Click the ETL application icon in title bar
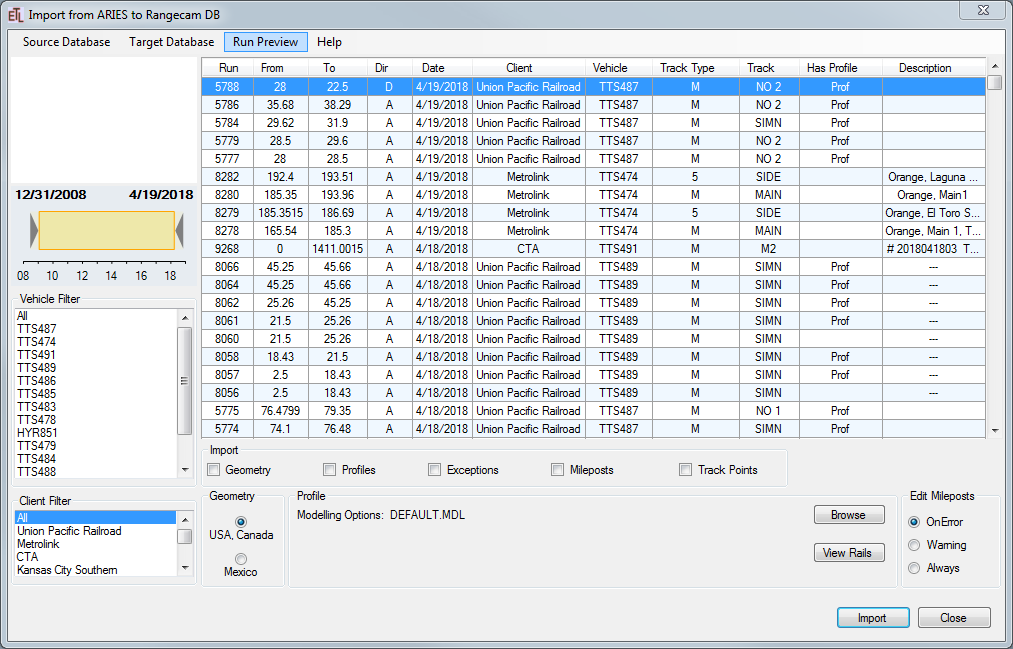This screenshot has height=649, width=1013. tap(14, 14)
